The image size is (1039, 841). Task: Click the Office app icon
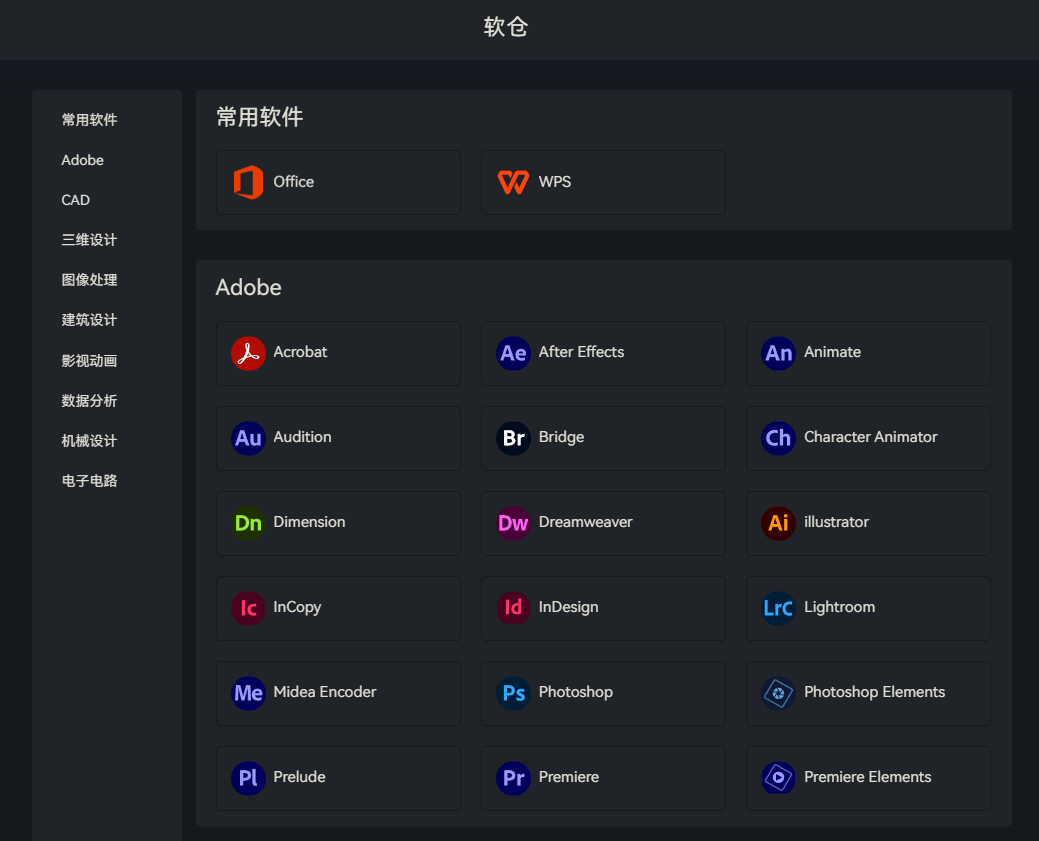point(248,182)
